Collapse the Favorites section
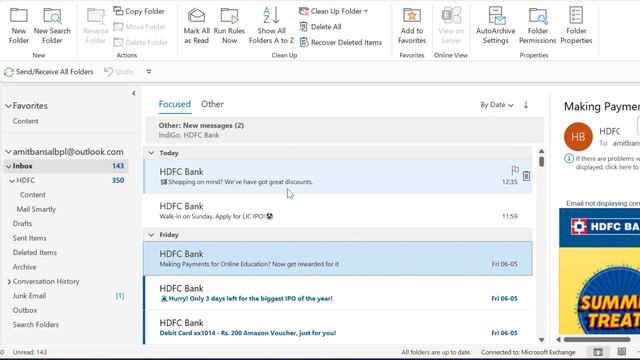 (x=8, y=106)
